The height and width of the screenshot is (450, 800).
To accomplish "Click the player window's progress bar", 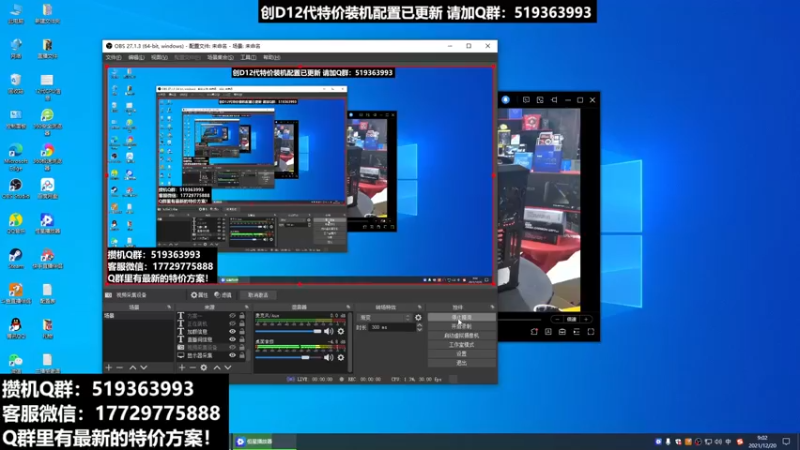I will (x=519, y=319).
